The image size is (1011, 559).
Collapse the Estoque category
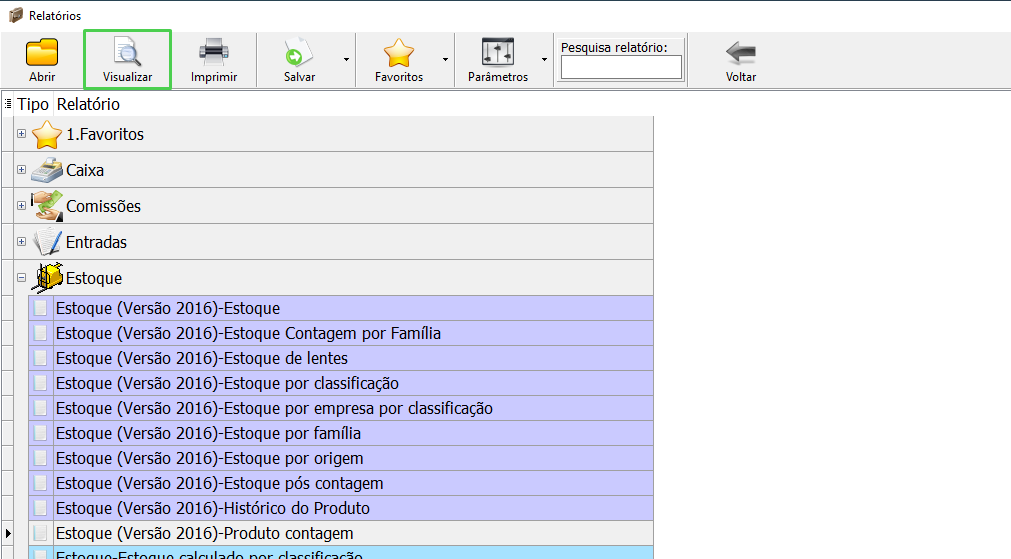click(x=21, y=278)
